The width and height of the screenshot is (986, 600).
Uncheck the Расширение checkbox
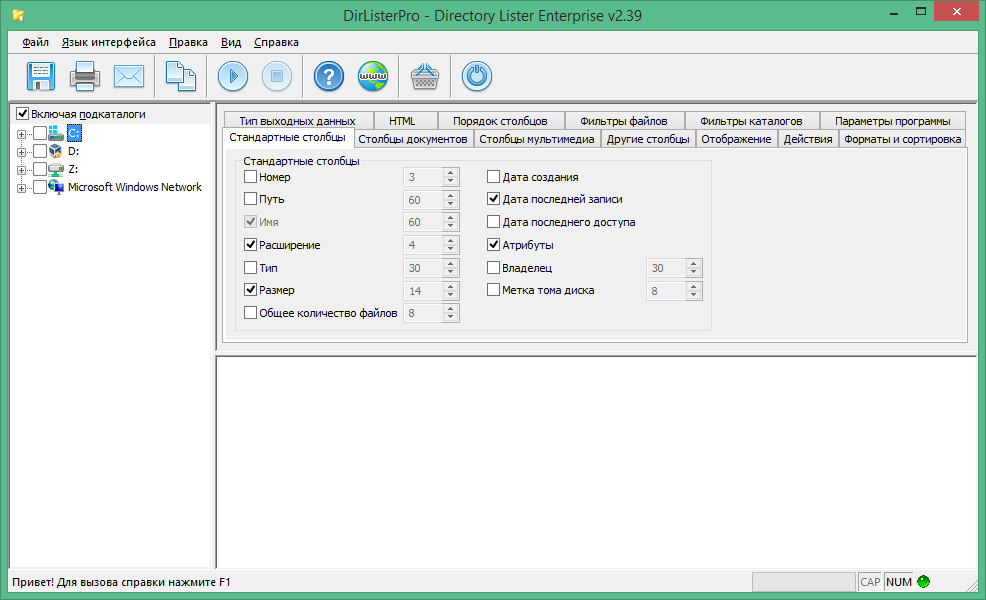click(x=250, y=245)
